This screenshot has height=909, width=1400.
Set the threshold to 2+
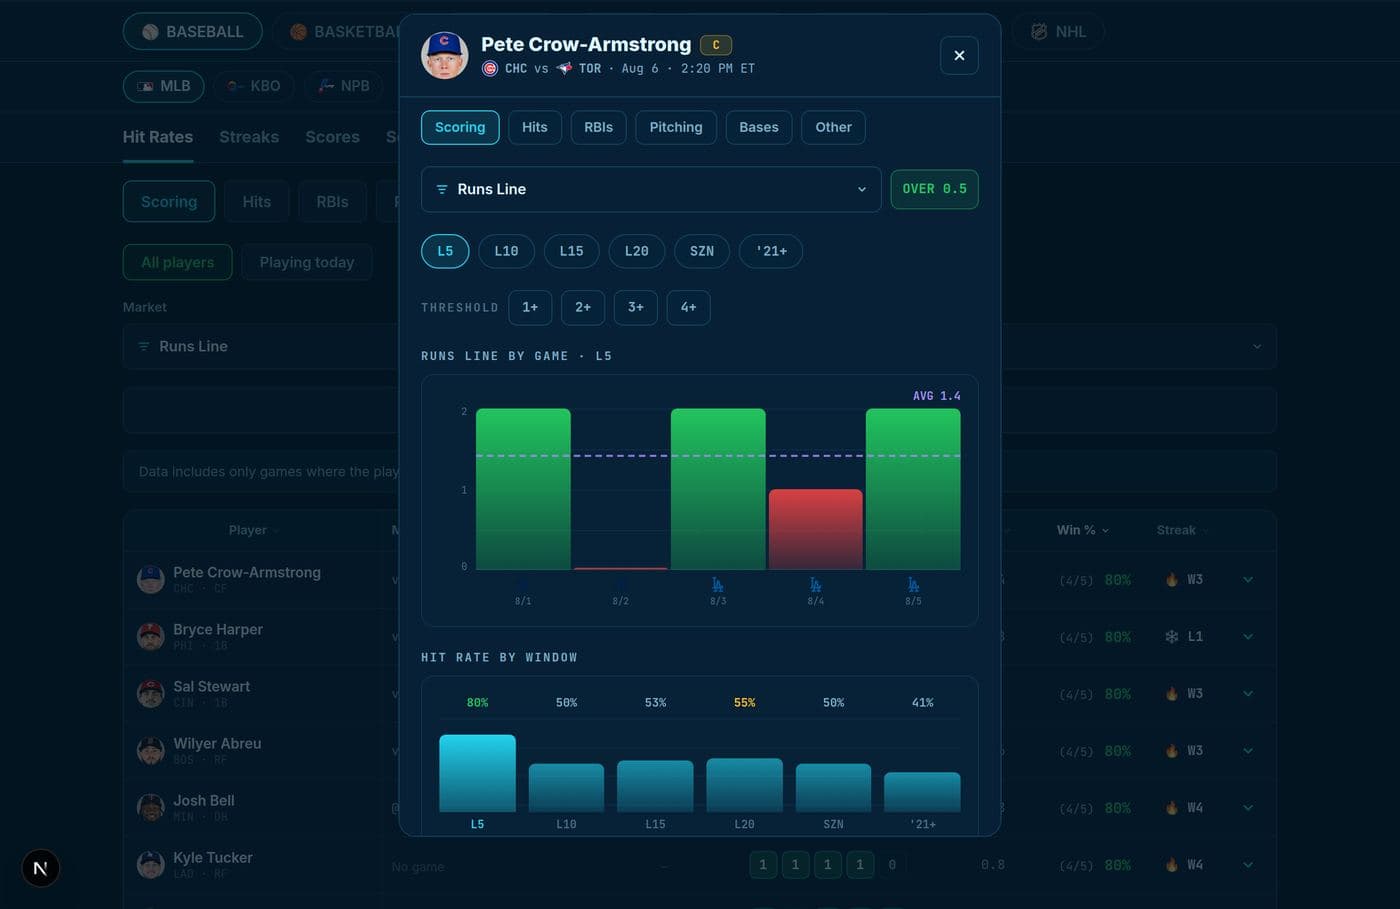583,307
